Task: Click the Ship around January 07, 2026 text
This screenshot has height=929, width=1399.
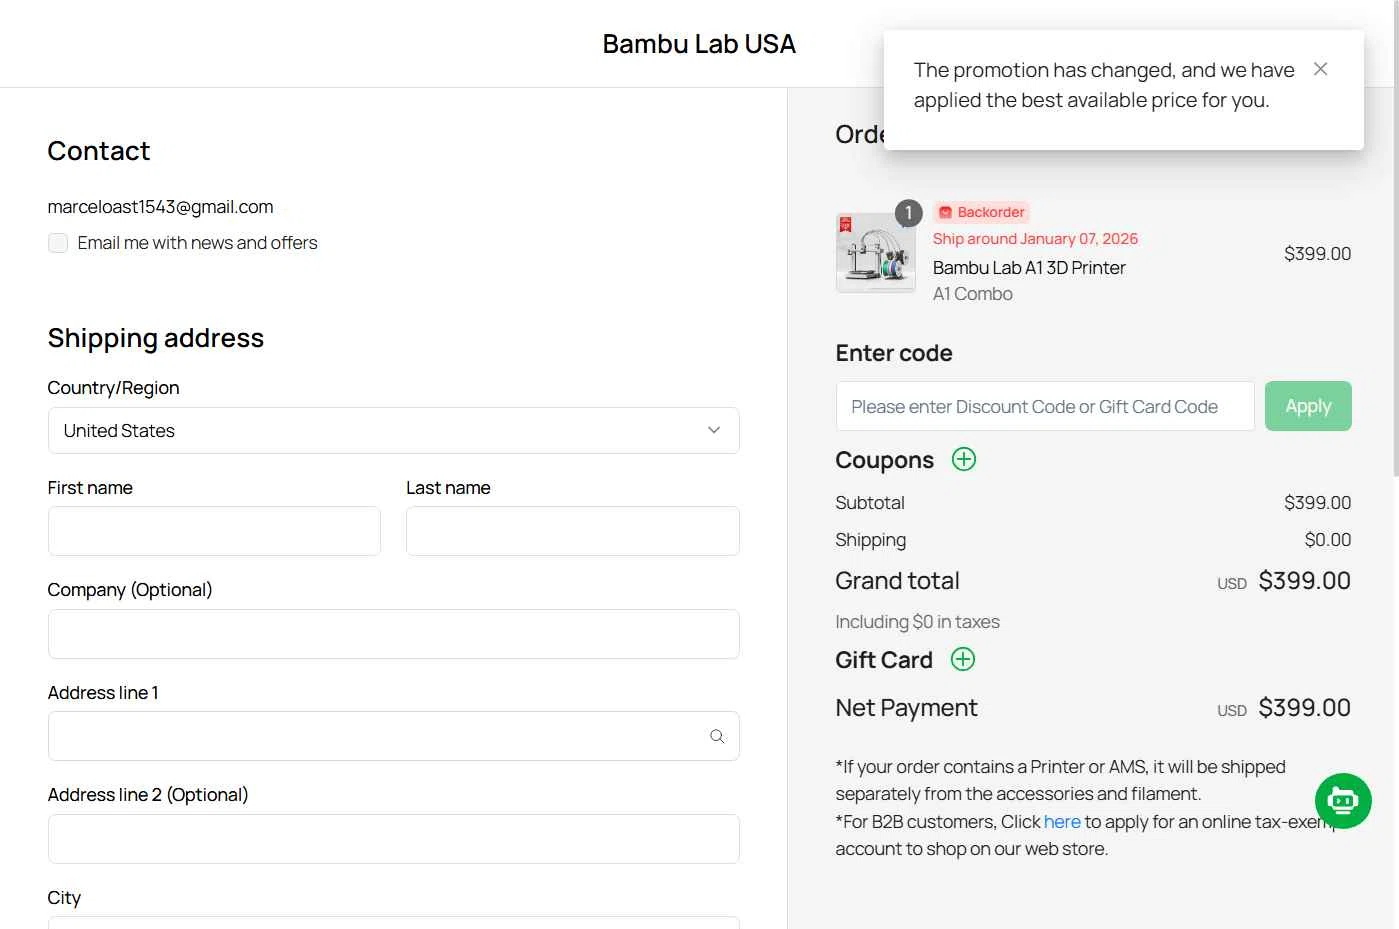Action: 1035,239
